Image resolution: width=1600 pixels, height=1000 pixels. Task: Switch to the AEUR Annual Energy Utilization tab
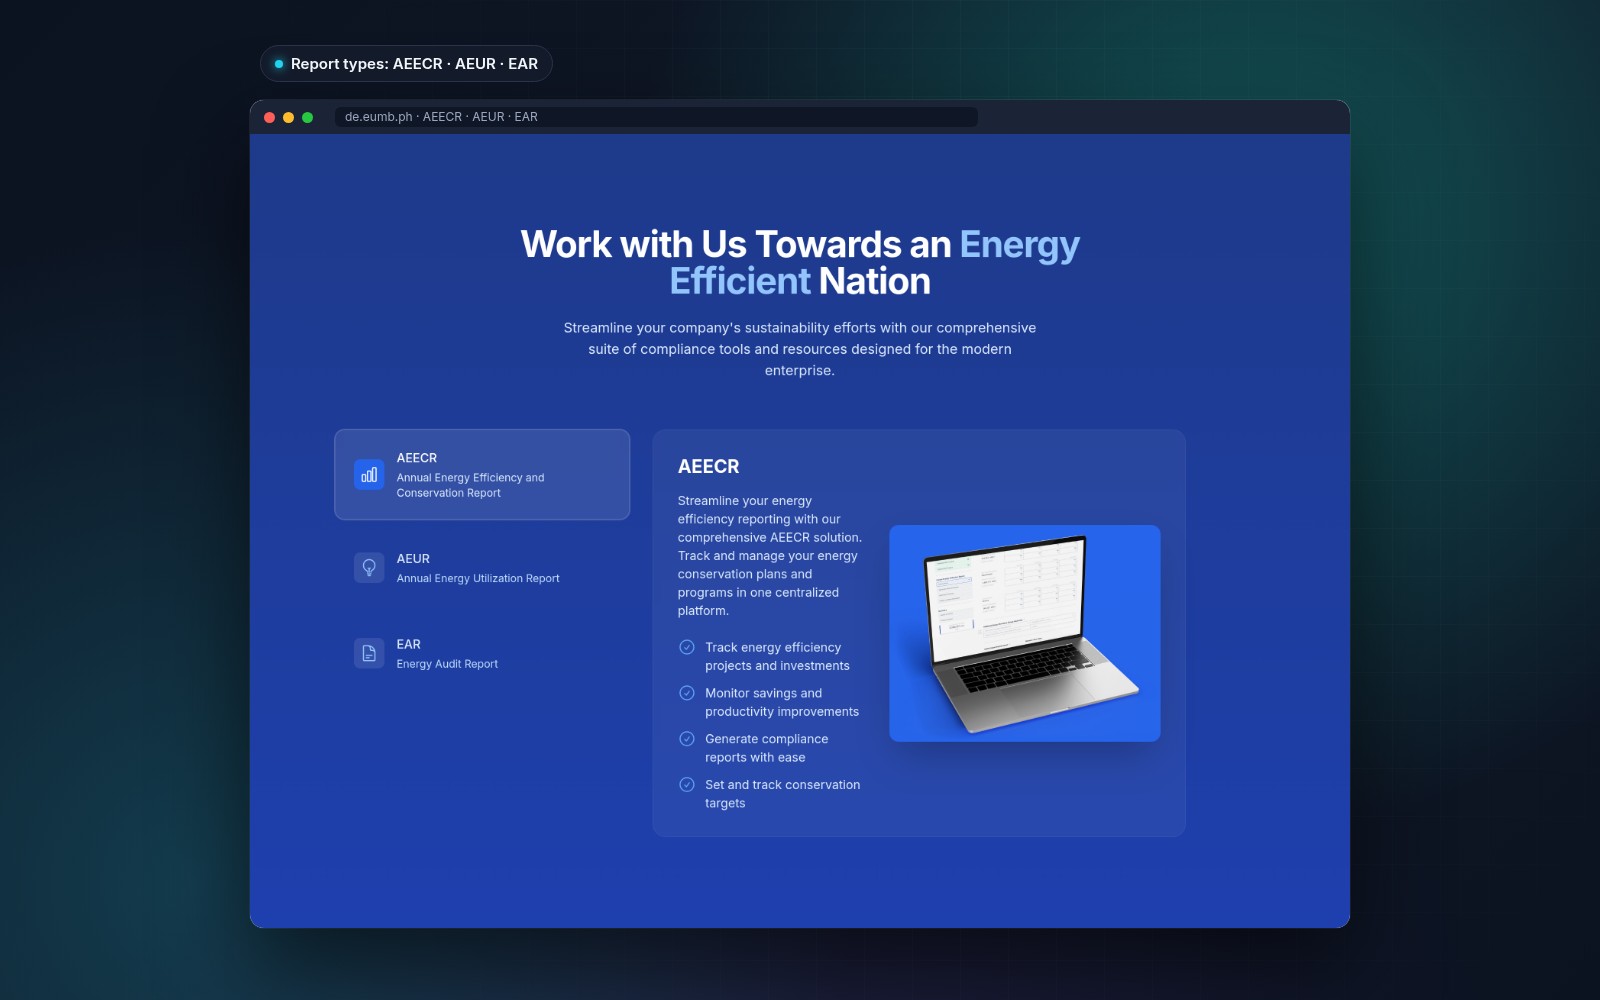point(482,568)
